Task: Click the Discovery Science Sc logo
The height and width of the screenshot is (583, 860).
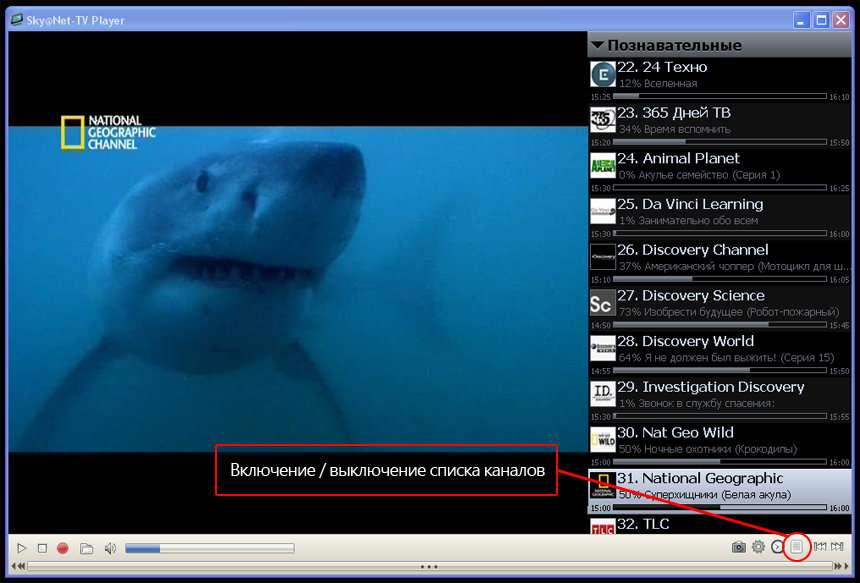Action: coord(603,303)
